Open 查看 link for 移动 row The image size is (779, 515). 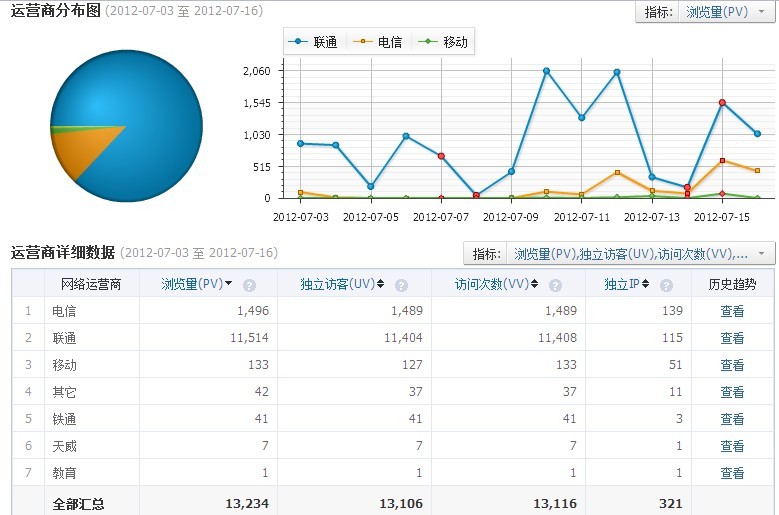(732, 365)
